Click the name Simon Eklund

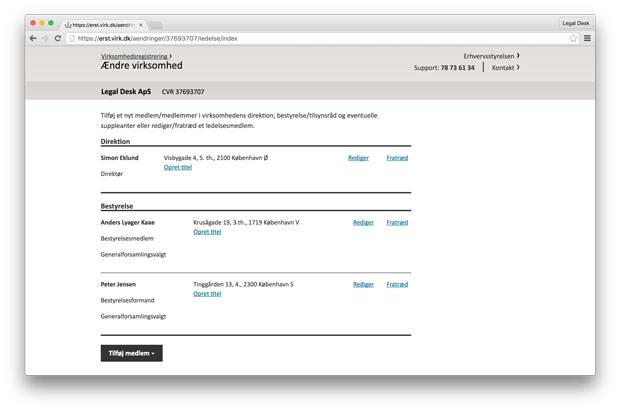click(119, 158)
